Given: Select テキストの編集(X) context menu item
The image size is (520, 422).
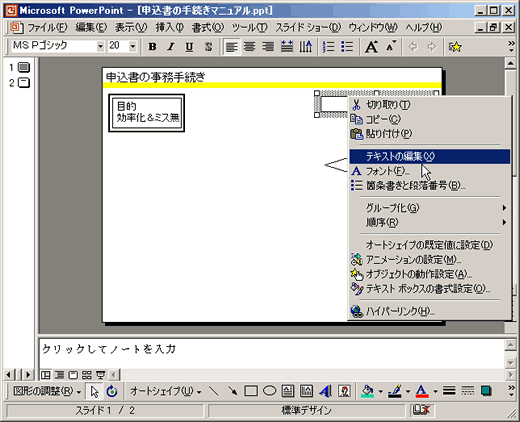Looking at the screenshot, I should [x=430, y=156].
